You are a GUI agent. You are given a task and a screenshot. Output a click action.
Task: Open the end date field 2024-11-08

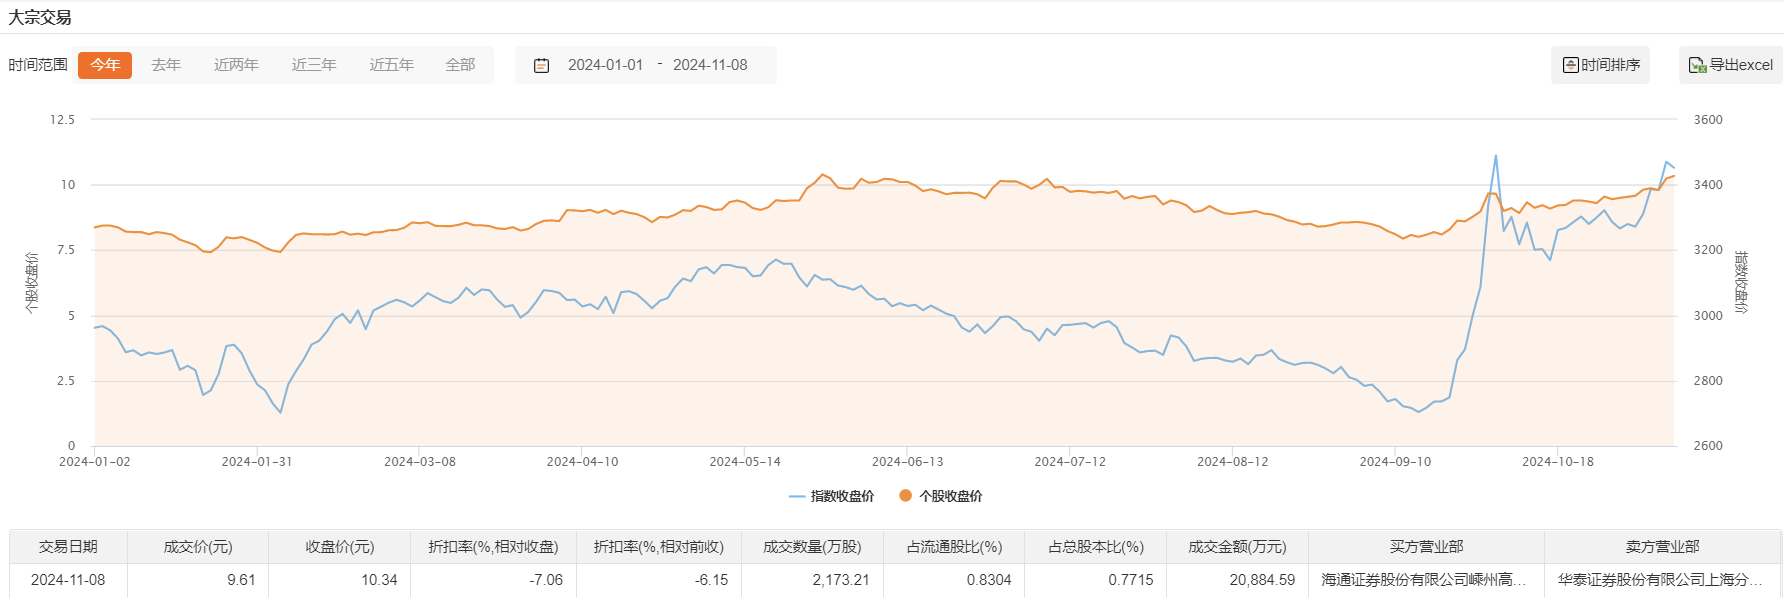[710, 65]
